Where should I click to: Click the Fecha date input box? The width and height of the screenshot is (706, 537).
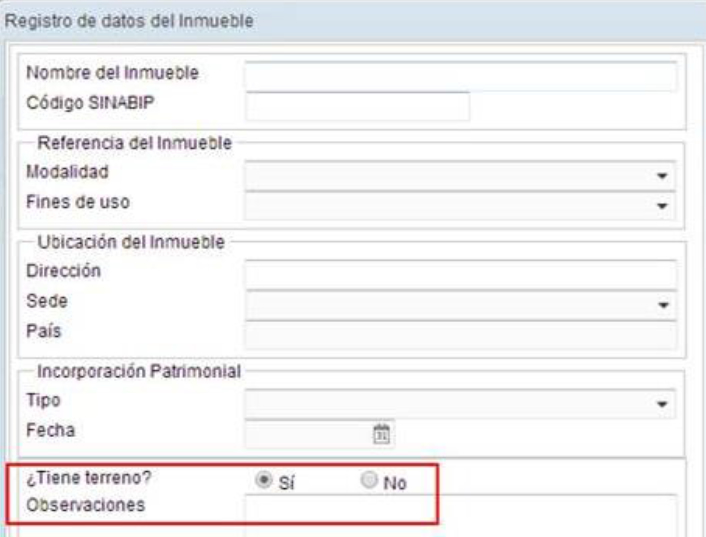(307, 433)
